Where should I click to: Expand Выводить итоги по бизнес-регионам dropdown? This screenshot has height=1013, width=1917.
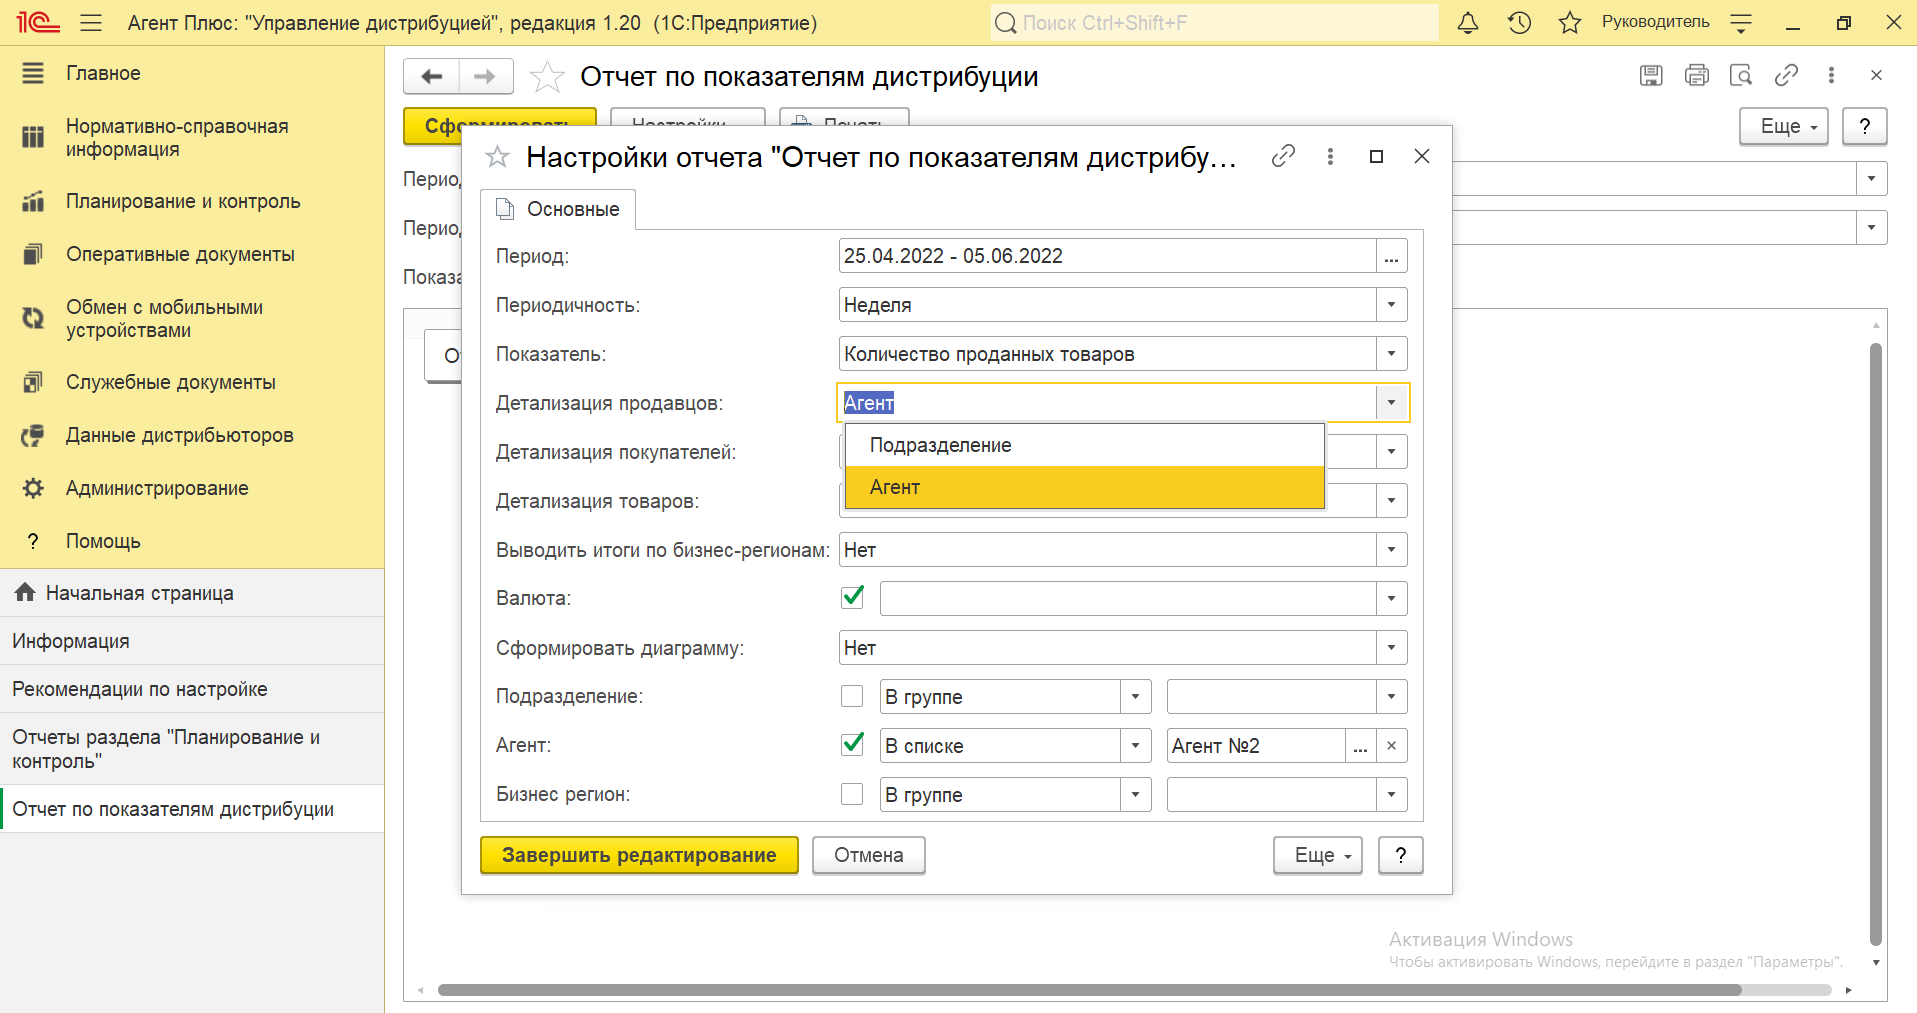pyautogui.click(x=1391, y=550)
